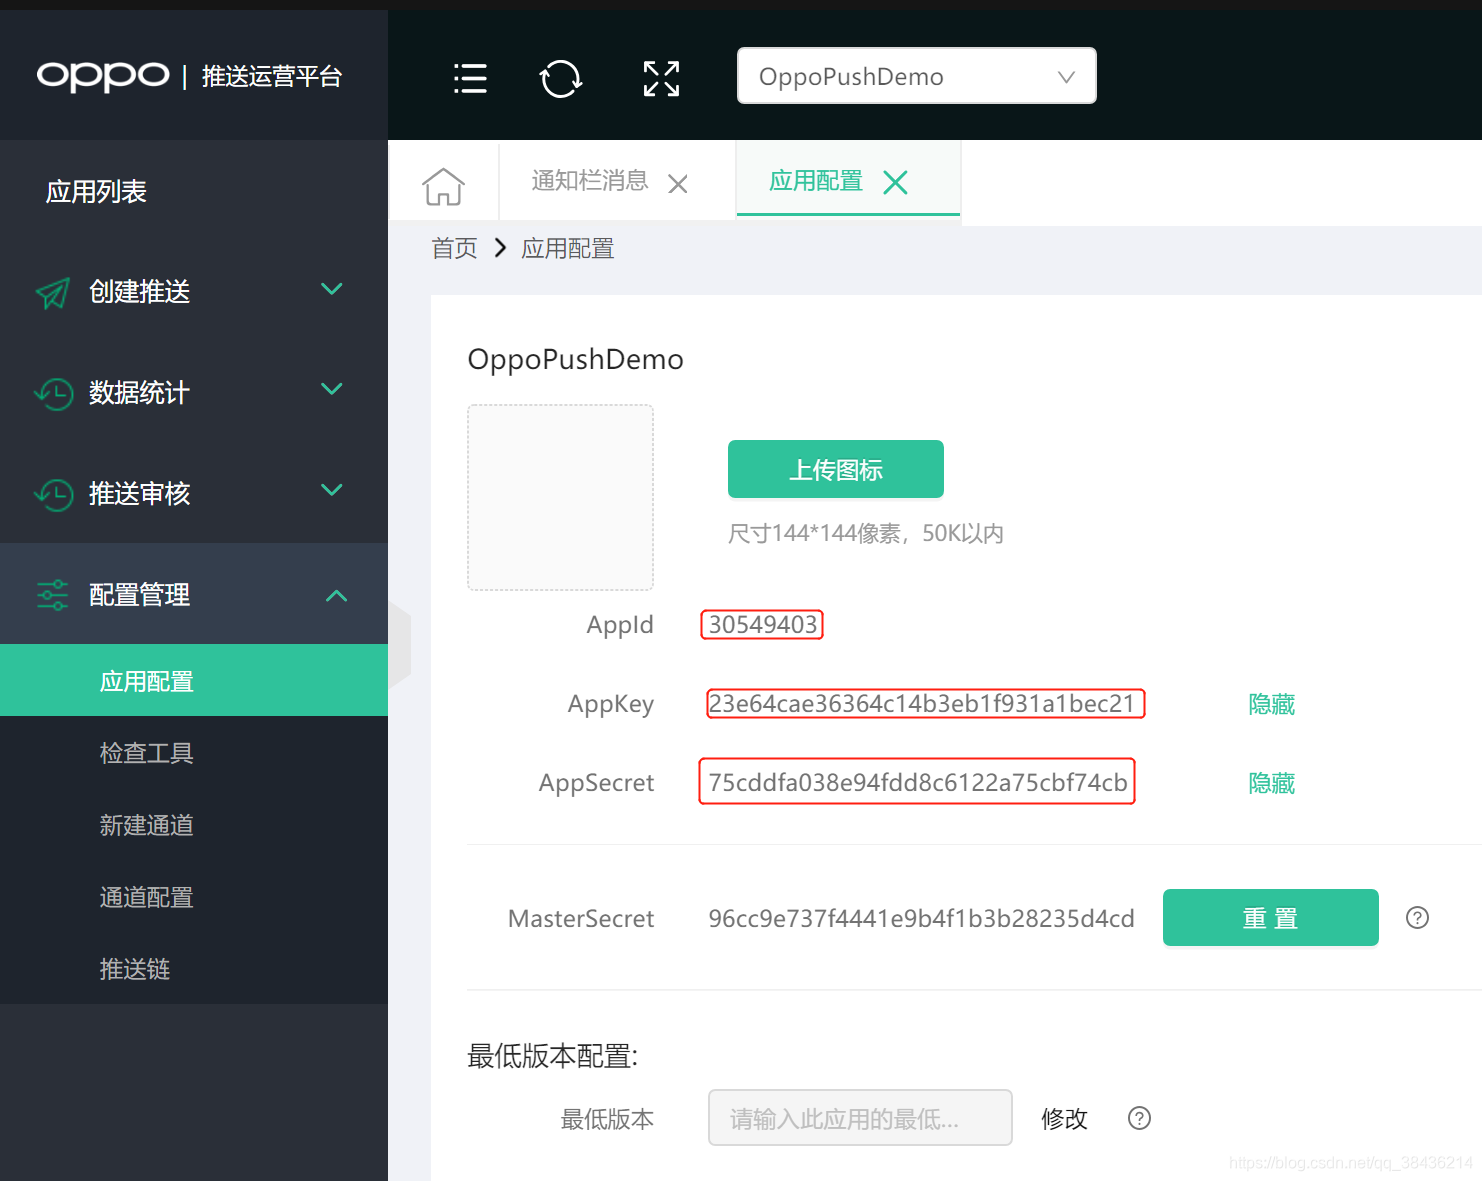Click the OPPO logo in sidebar header
Viewport: 1482px width, 1181px height.
tap(103, 76)
